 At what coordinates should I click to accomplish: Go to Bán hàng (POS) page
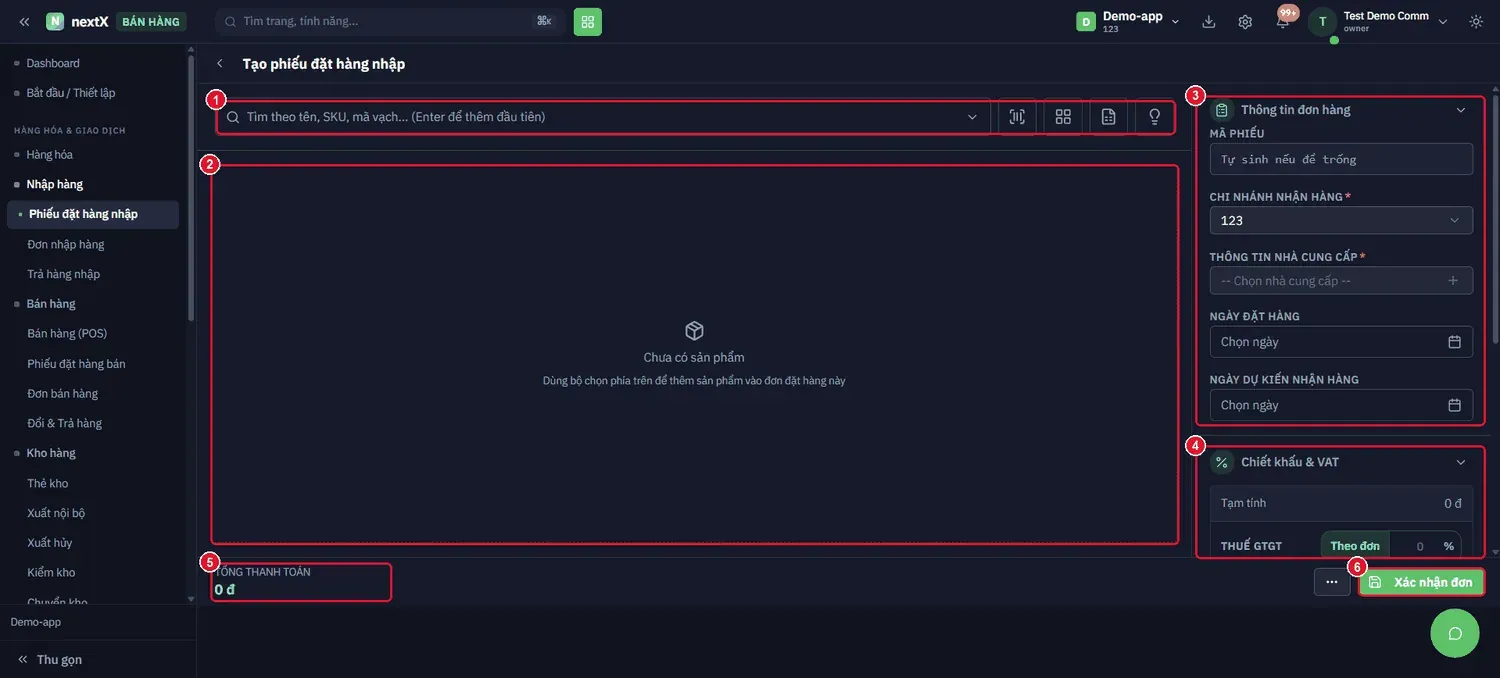[x=67, y=333]
